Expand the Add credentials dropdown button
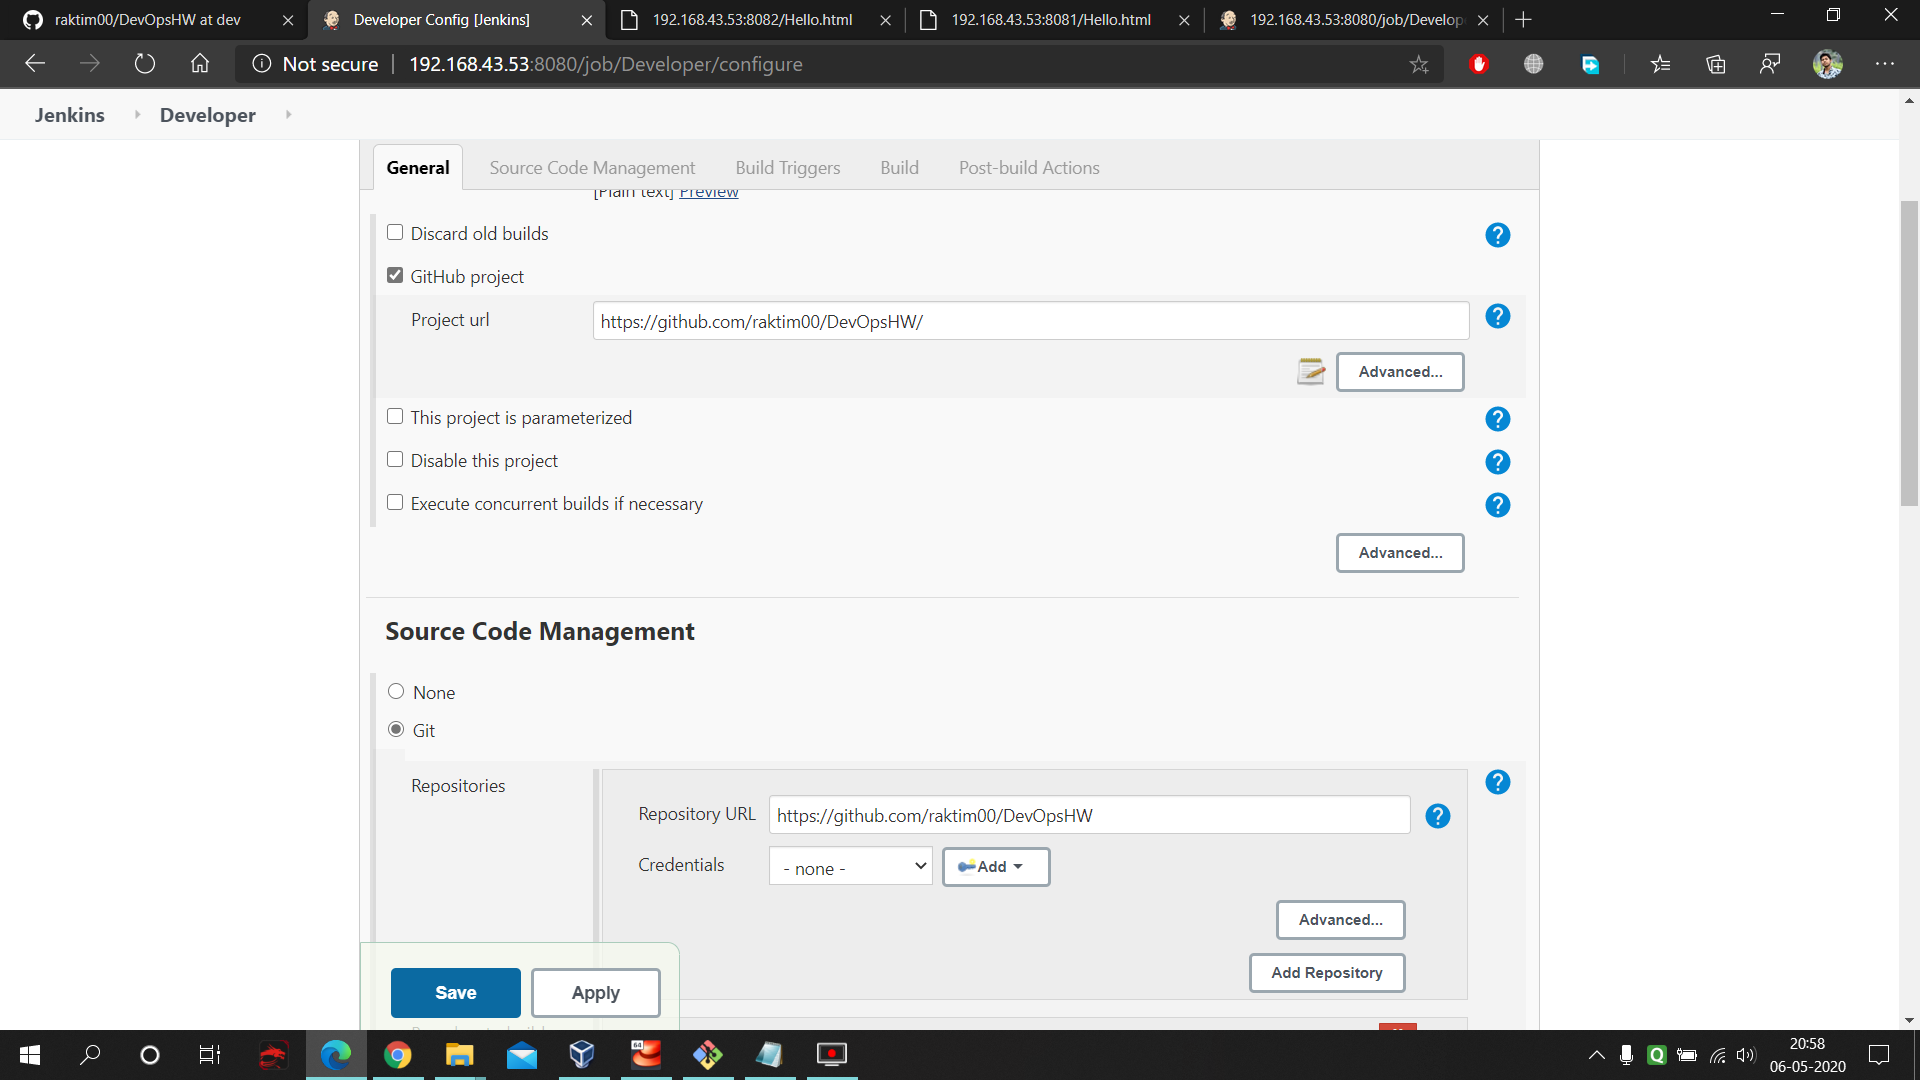The width and height of the screenshot is (1920, 1080). point(995,867)
